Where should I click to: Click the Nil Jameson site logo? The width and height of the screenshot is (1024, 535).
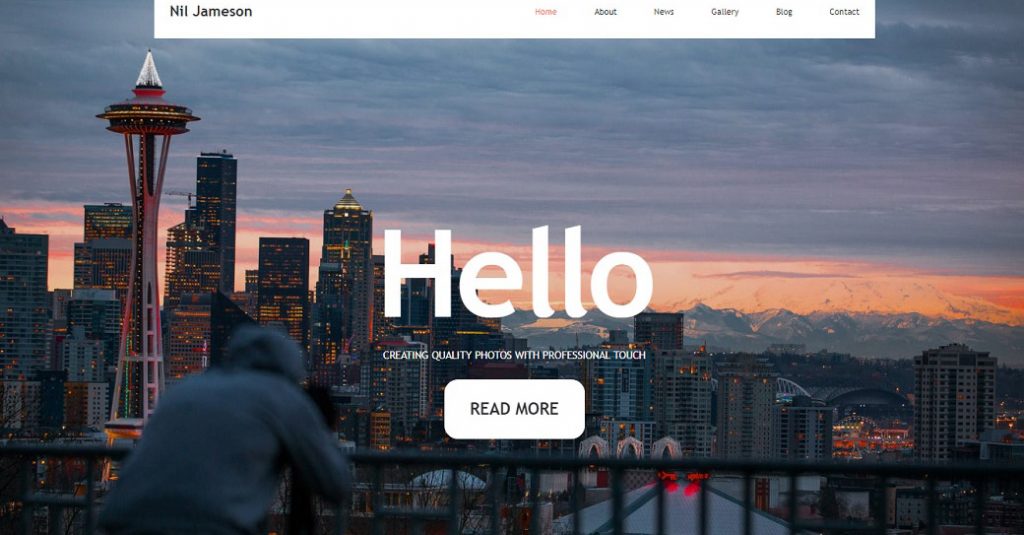pyautogui.click(x=211, y=11)
